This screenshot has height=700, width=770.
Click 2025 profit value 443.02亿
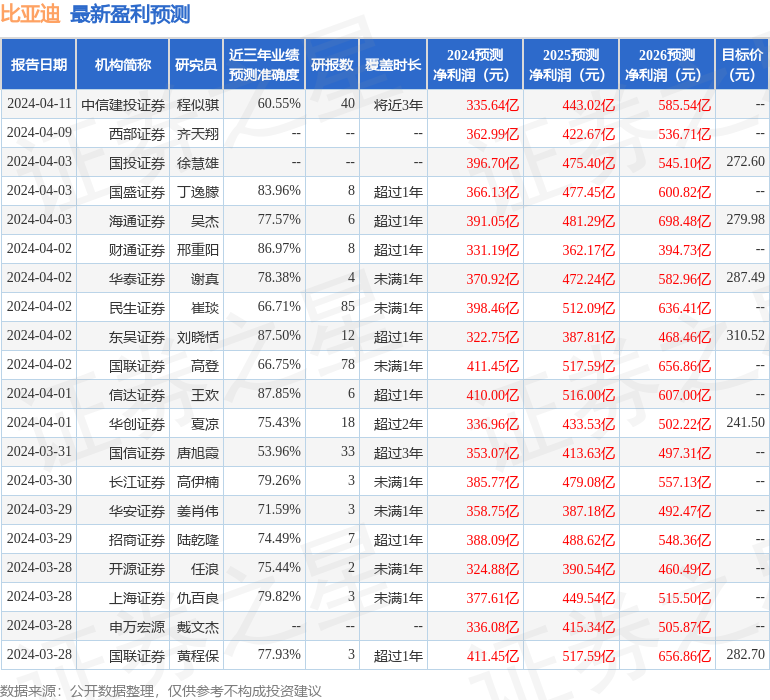coord(588,105)
